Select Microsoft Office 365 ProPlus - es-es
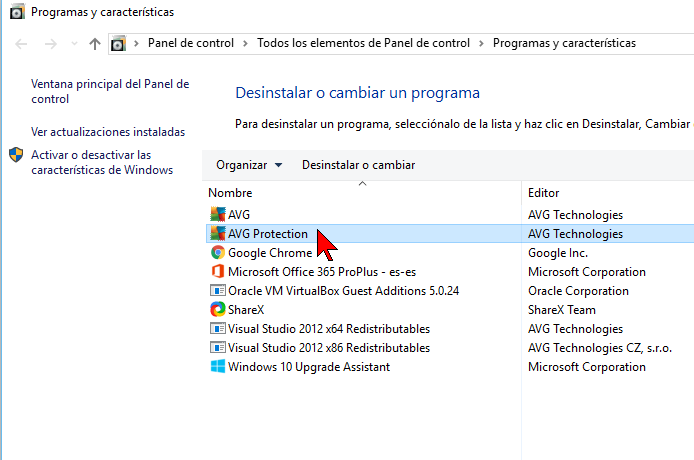Screen dimensions: 694x460 pos(322,272)
